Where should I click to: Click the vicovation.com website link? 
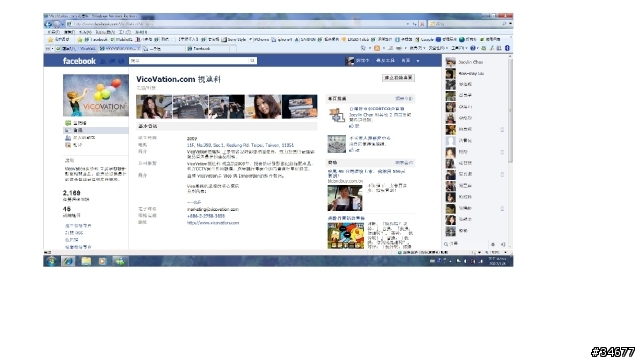coord(213,223)
